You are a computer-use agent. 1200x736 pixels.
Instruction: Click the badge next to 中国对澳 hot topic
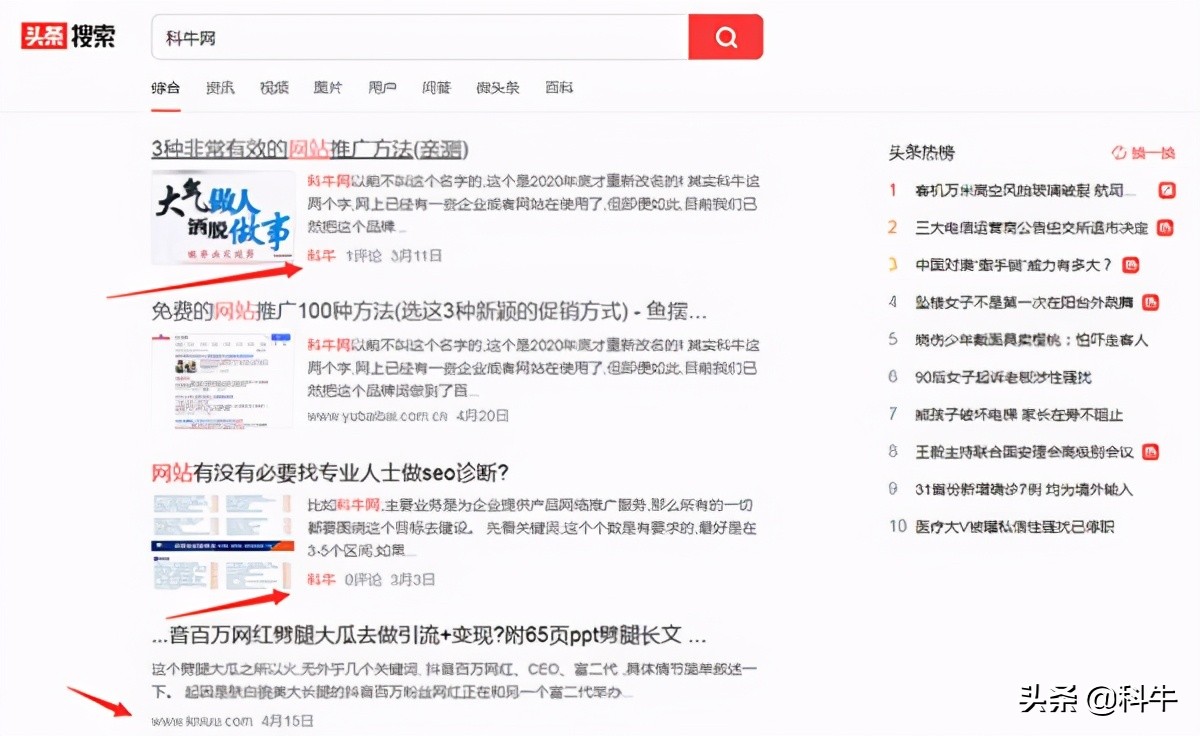pos(1130,264)
